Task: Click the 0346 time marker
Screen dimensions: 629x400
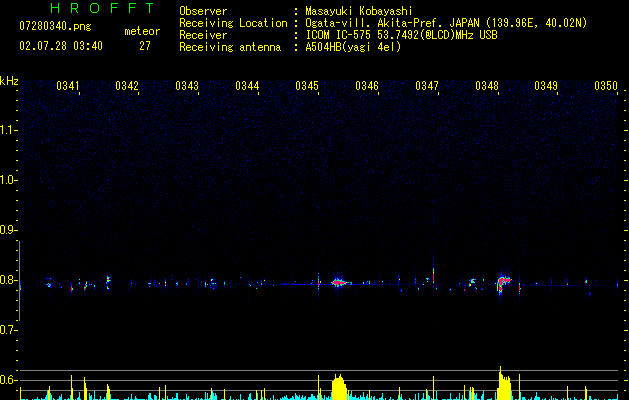Action: pyautogui.click(x=367, y=86)
